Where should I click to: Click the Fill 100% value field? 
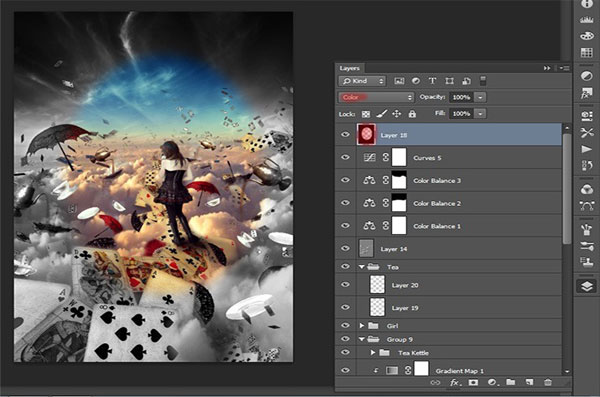(461, 114)
